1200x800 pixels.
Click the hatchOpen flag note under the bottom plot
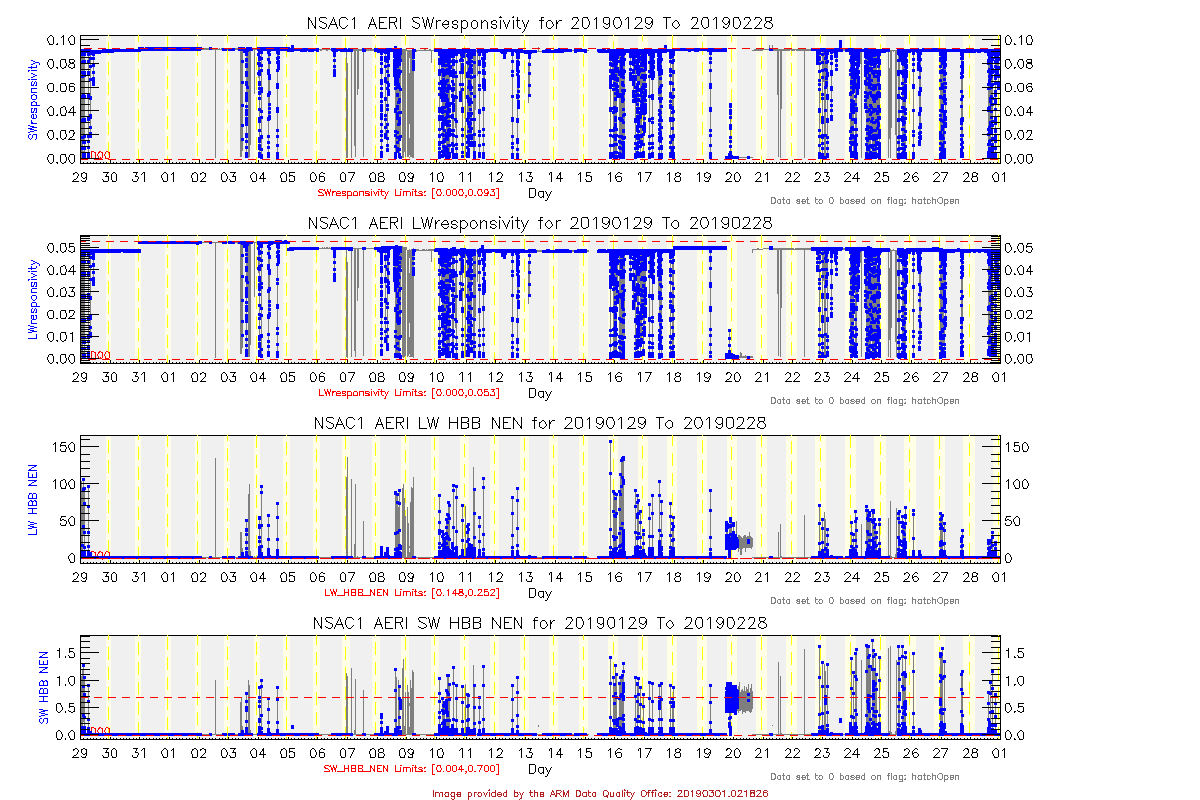pyautogui.click(x=864, y=777)
